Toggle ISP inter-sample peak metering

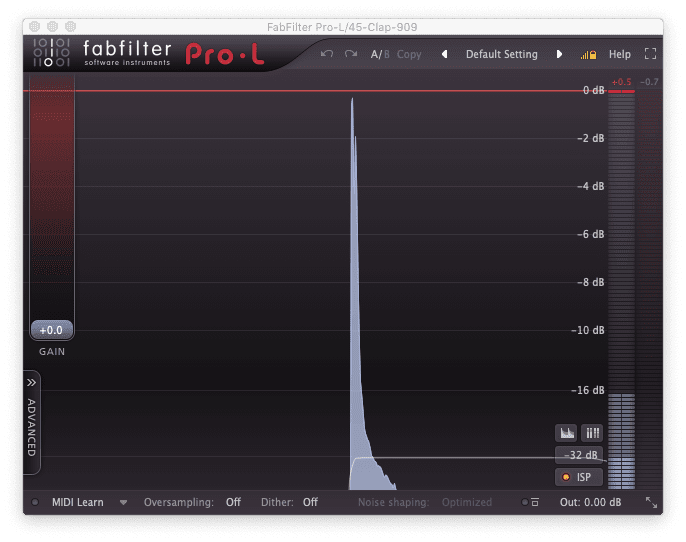pyautogui.click(x=579, y=477)
